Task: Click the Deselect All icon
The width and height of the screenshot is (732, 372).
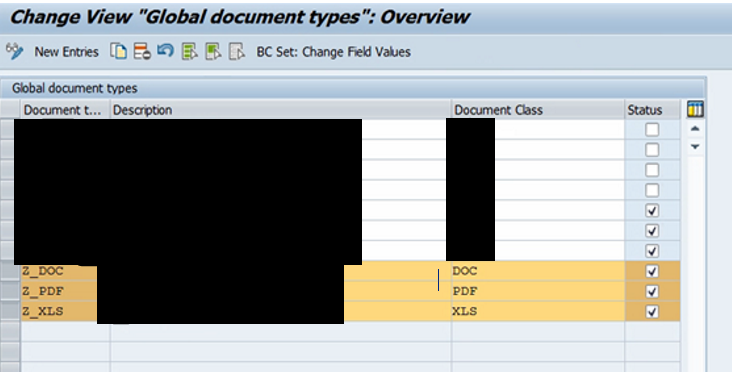Action: click(x=237, y=51)
